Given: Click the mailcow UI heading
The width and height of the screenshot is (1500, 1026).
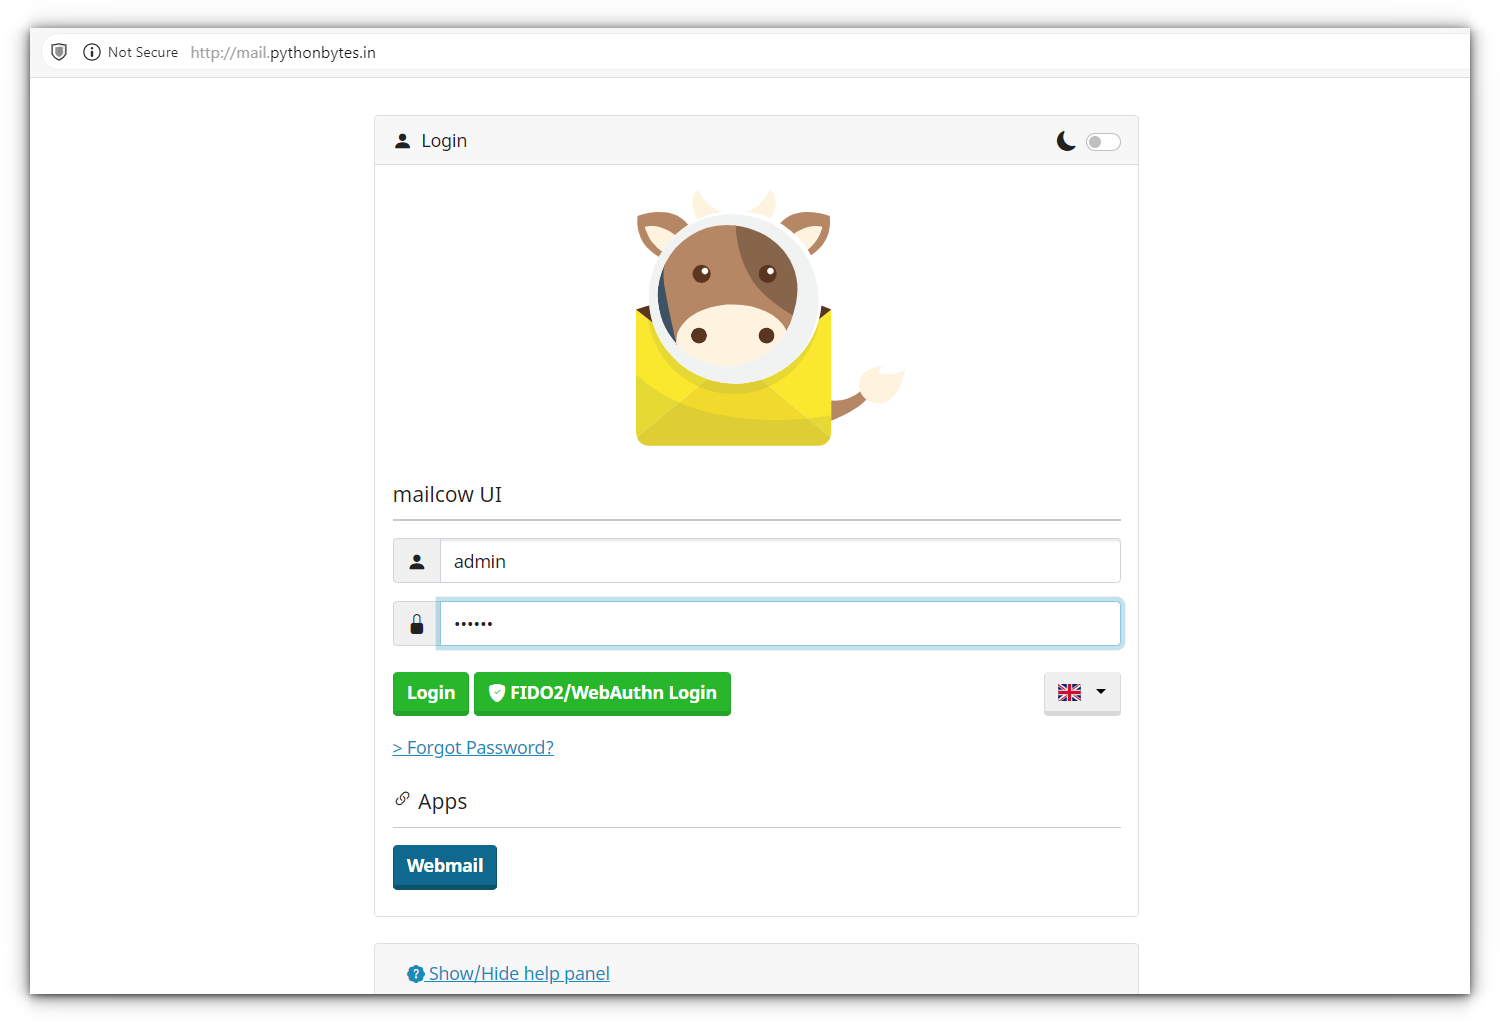Looking at the screenshot, I should point(447,494).
